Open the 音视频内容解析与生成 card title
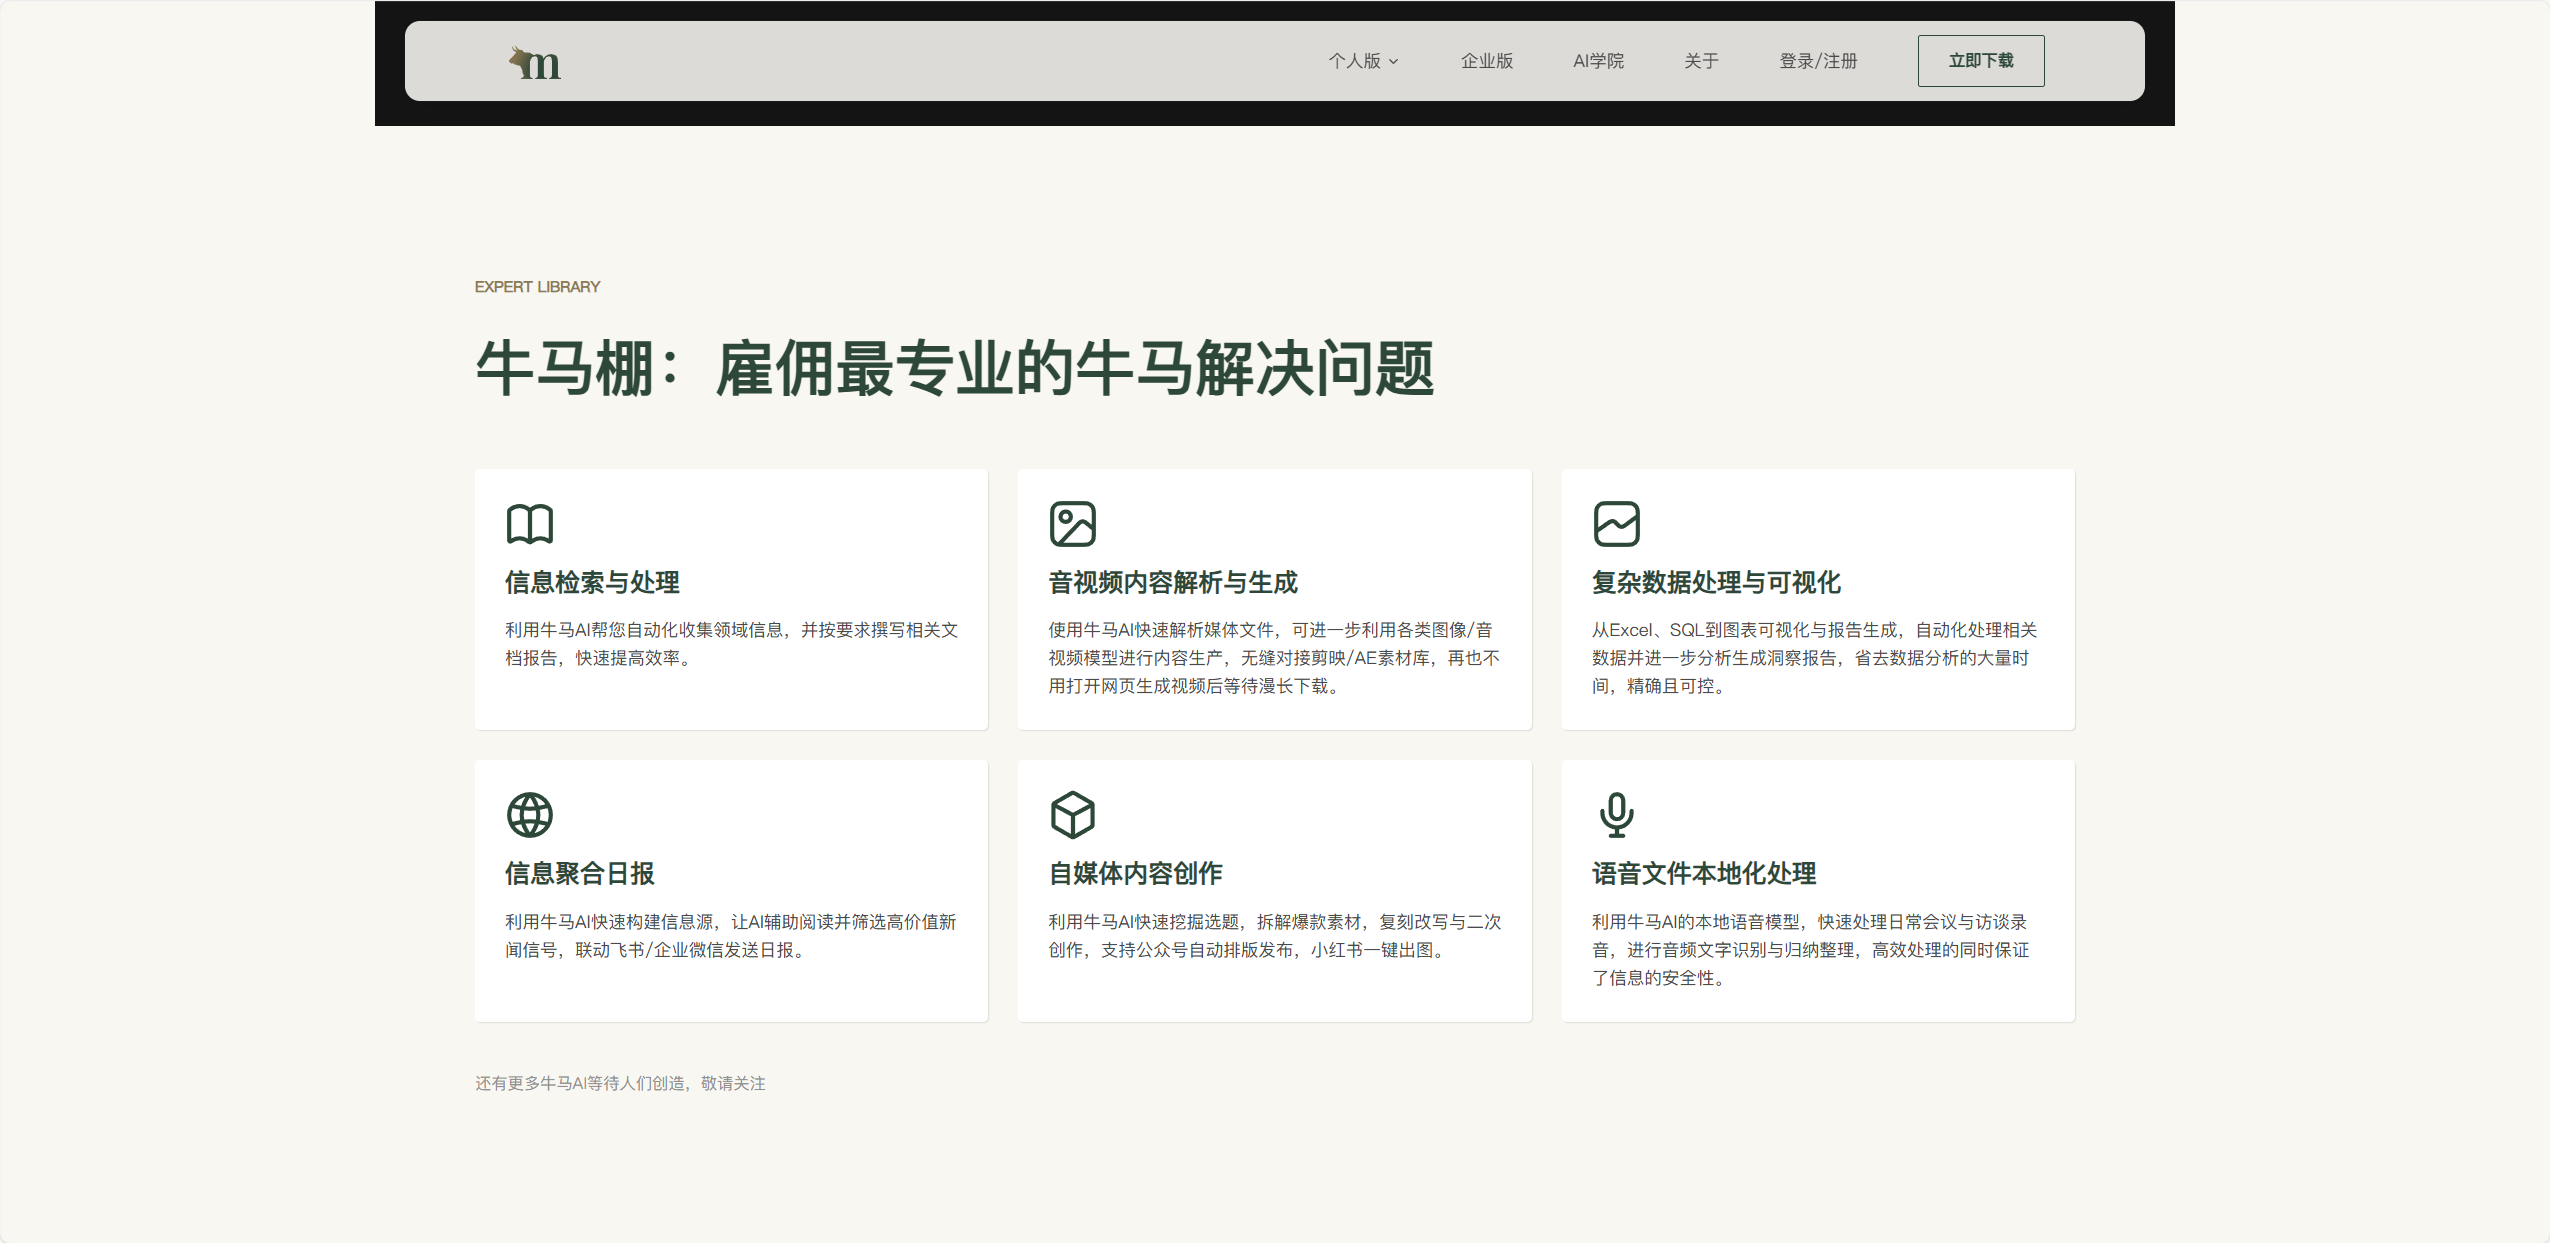Screen dimensions: 2550x1243 click(1172, 582)
